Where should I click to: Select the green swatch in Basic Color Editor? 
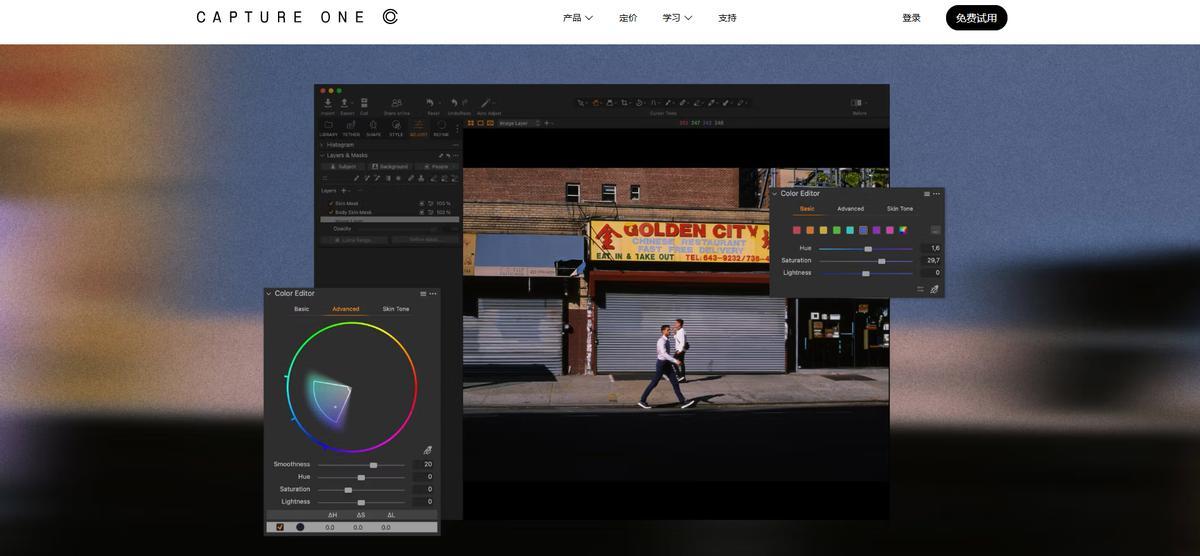(x=837, y=230)
